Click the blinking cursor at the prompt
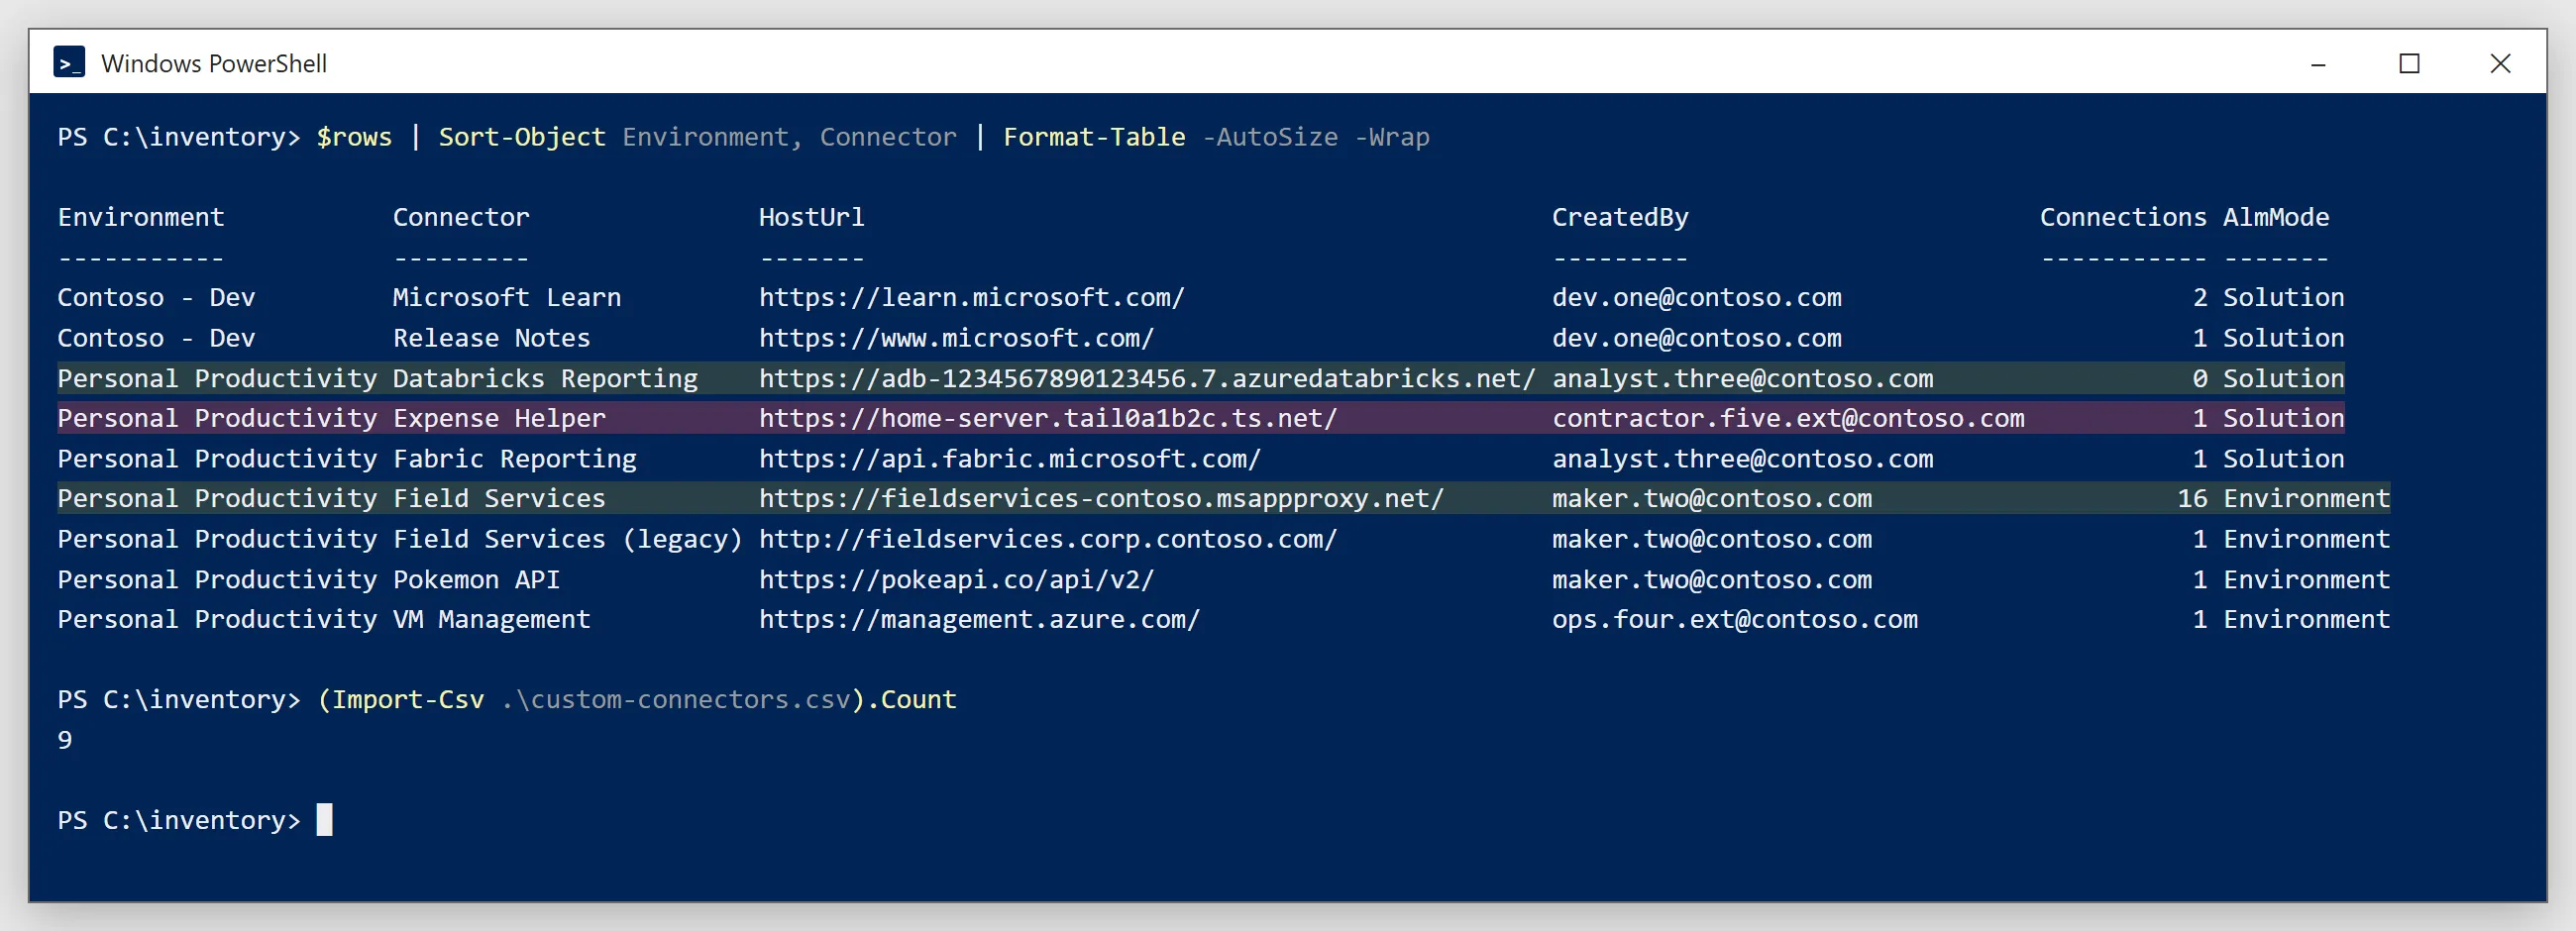This screenshot has height=931, width=2576. pyautogui.click(x=324, y=820)
